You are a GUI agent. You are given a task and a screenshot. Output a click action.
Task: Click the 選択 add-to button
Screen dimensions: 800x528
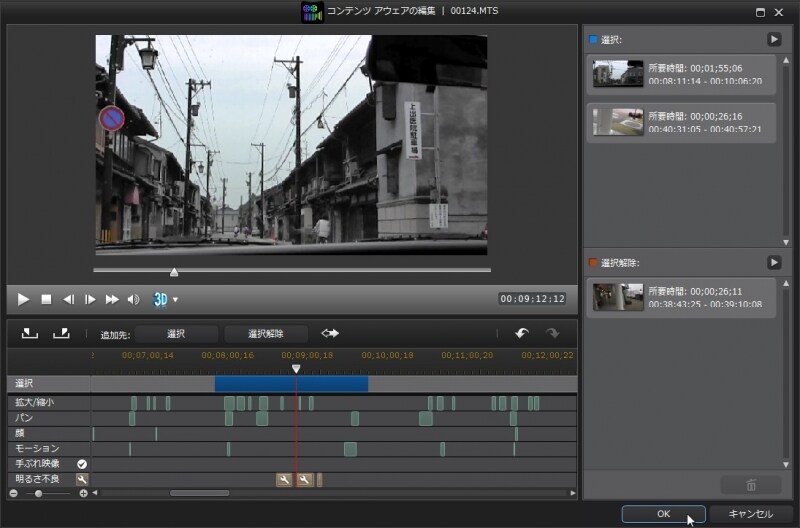(x=176, y=333)
